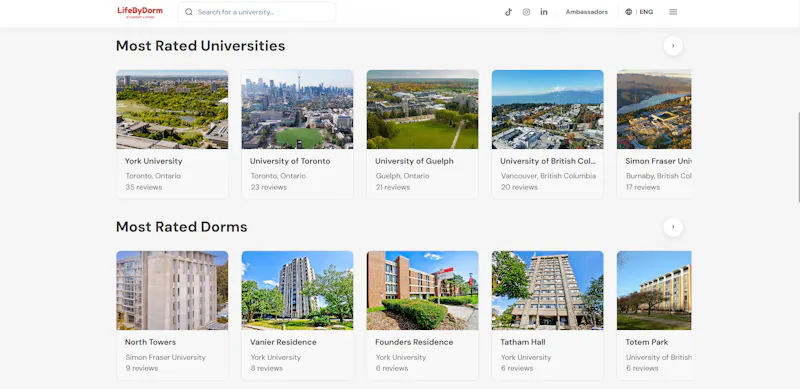Click the Most Rated Universities heading
Screen dimensions: 800x389
201,46
